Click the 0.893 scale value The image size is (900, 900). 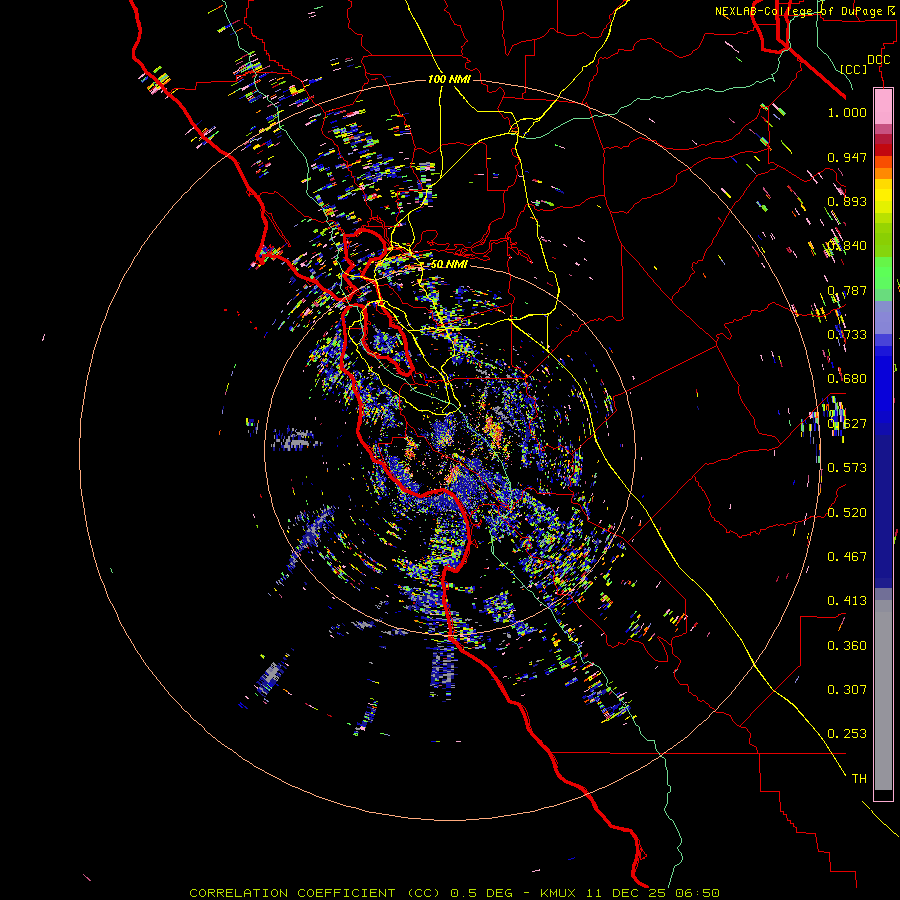tap(847, 201)
